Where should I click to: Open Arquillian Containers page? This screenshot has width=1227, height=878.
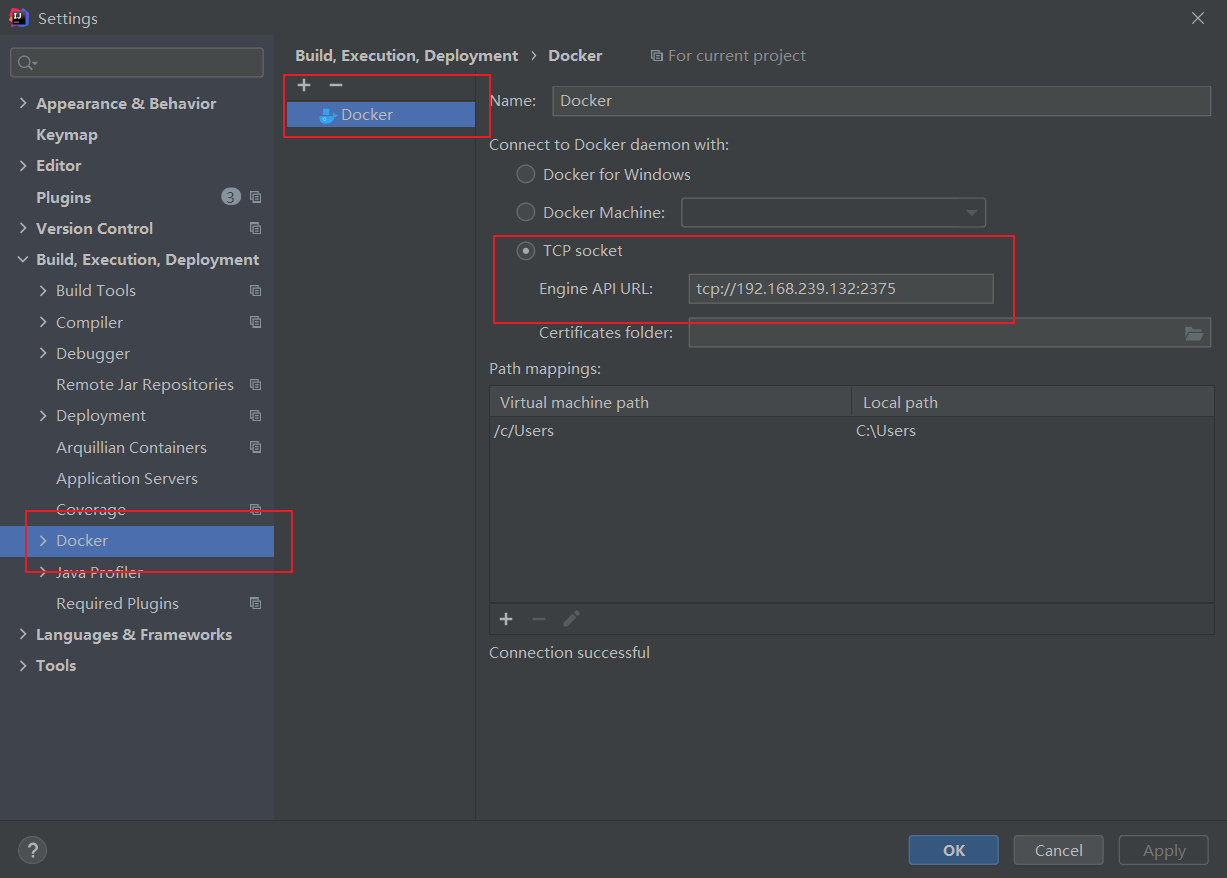(131, 447)
